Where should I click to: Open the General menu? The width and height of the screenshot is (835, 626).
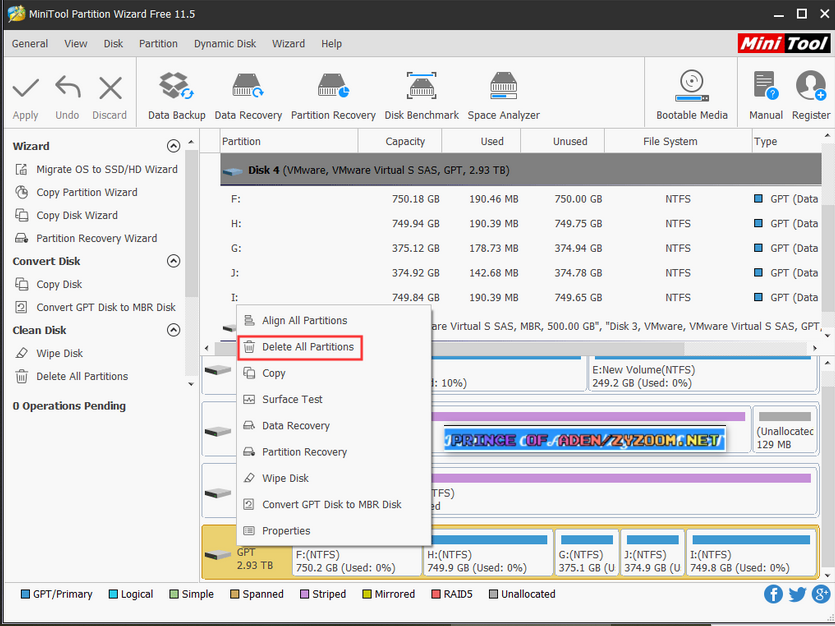[x=30, y=44]
